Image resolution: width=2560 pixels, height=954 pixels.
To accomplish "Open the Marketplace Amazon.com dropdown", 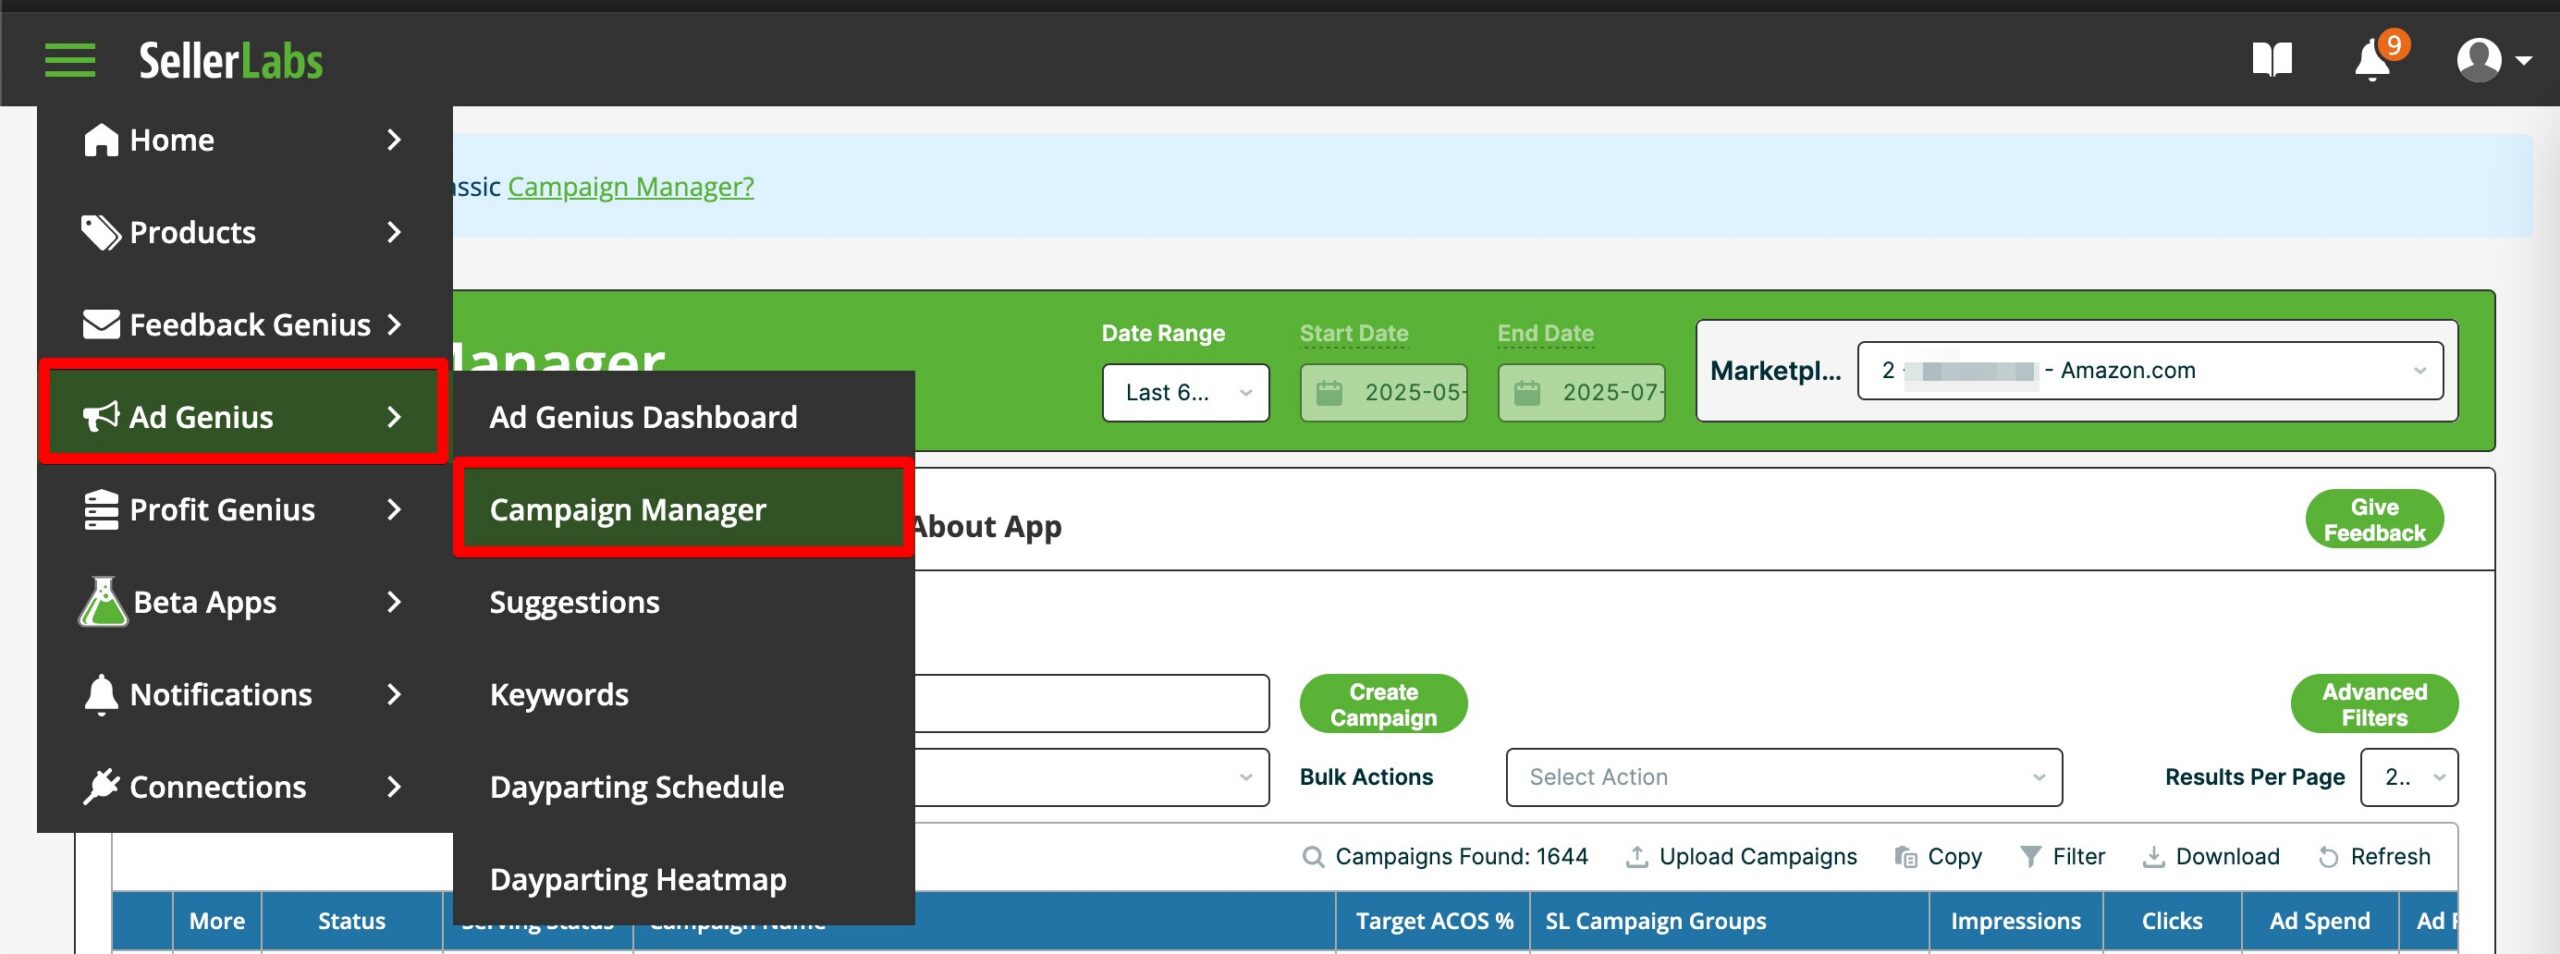I will click(2150, 371).
